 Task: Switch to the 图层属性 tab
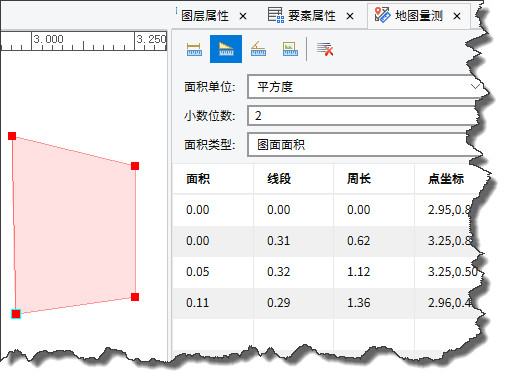(205, 16)
